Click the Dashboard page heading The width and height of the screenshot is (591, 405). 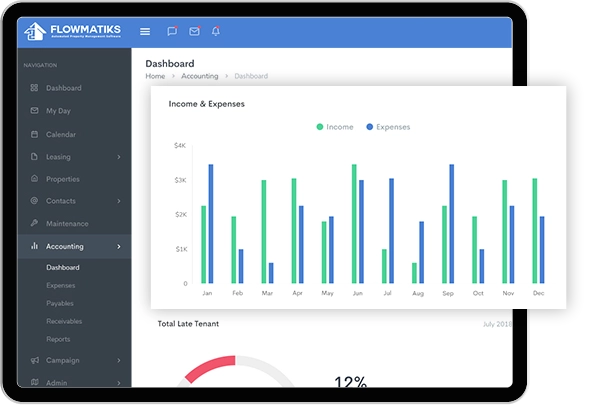tap(170, 64)
